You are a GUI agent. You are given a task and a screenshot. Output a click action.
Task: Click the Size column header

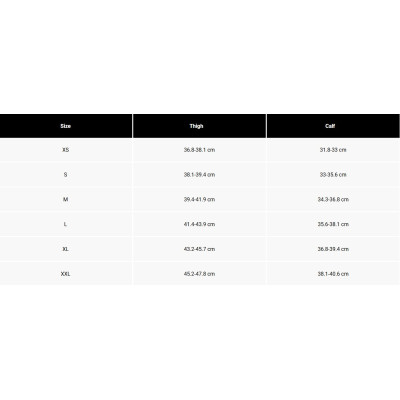point(66,126)
